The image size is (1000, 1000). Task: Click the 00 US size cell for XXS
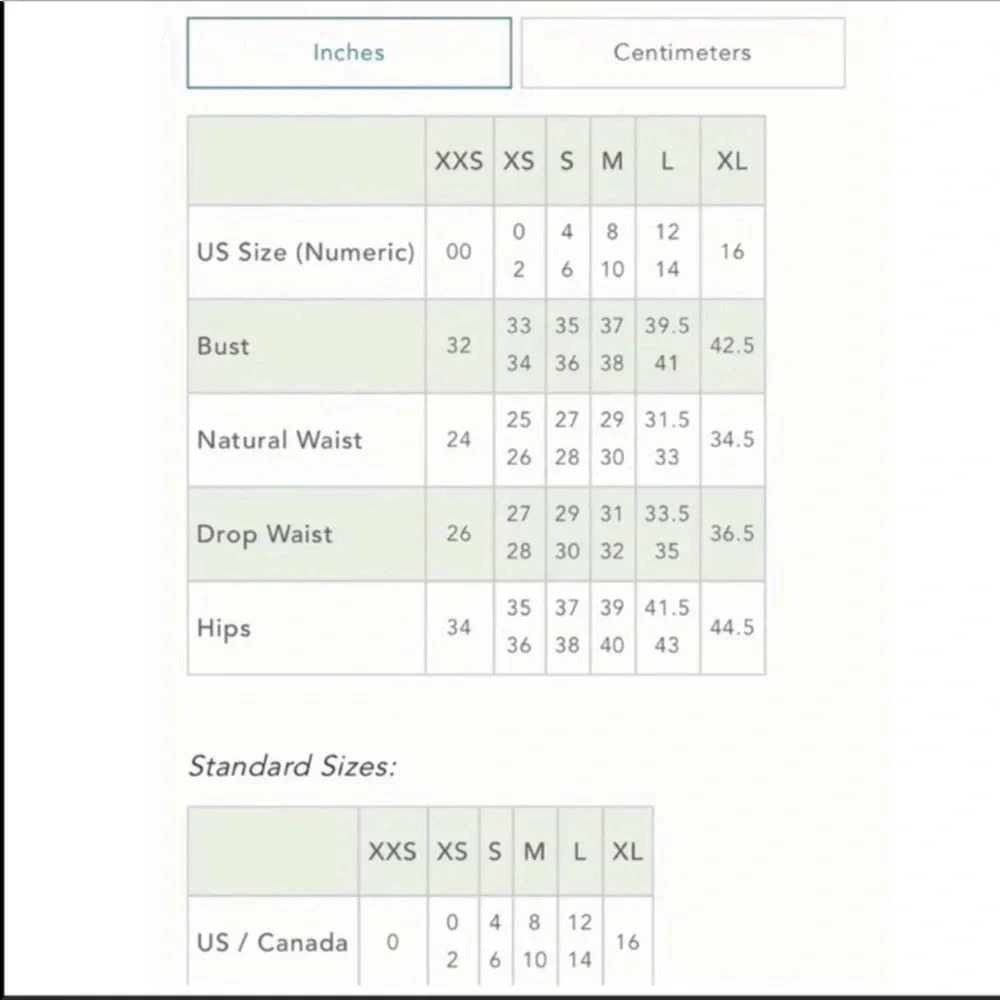[459, 252]
